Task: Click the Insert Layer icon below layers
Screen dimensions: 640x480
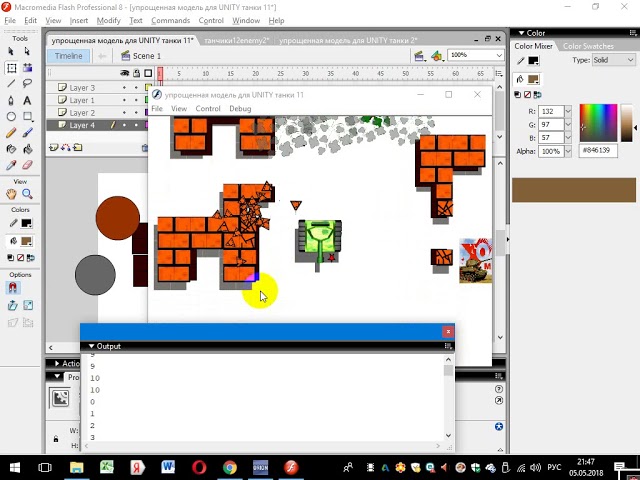Action: coord(53,147)
